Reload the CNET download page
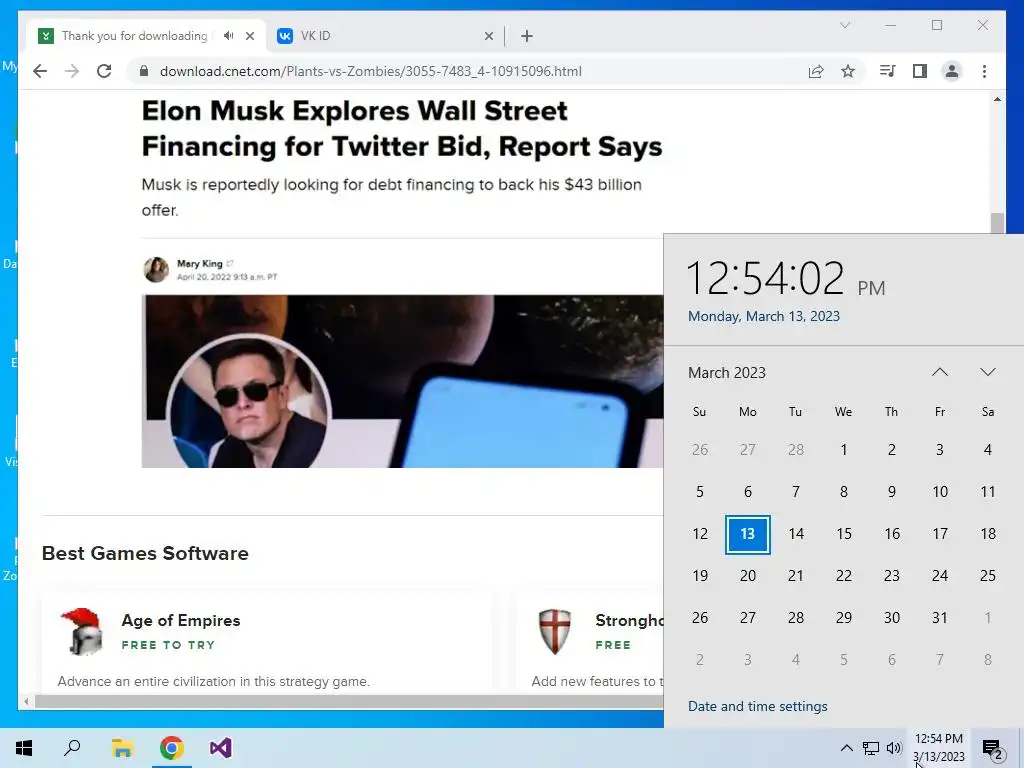 [x=104, y=71]
